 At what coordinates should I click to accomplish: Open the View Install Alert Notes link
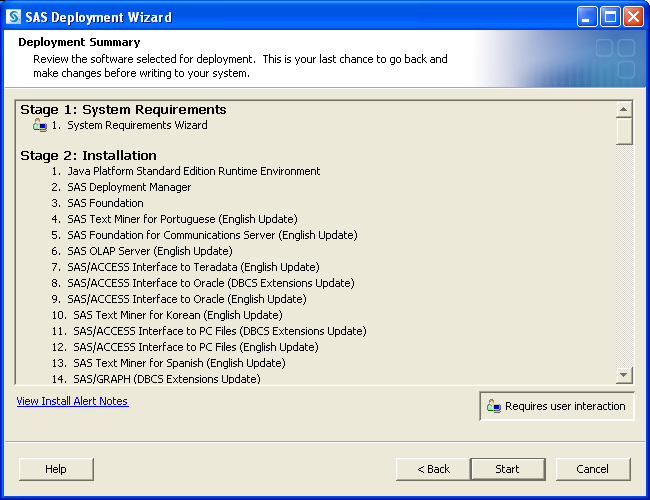click(x=73, y=401)
